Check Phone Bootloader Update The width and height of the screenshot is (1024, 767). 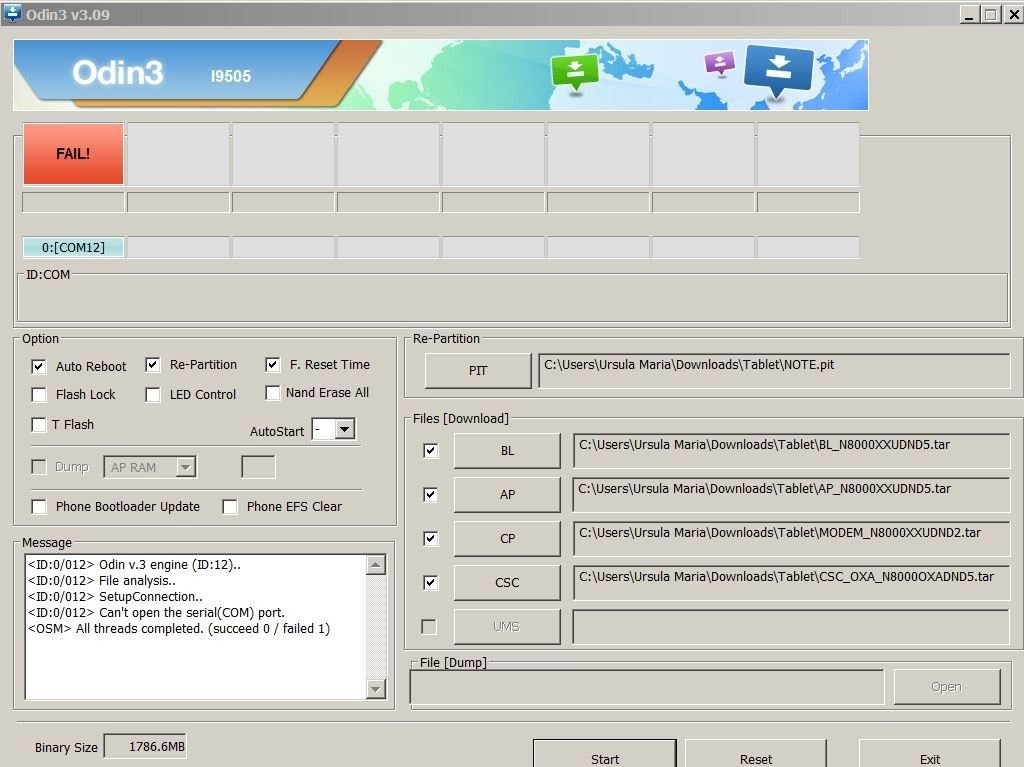[39, 506]
